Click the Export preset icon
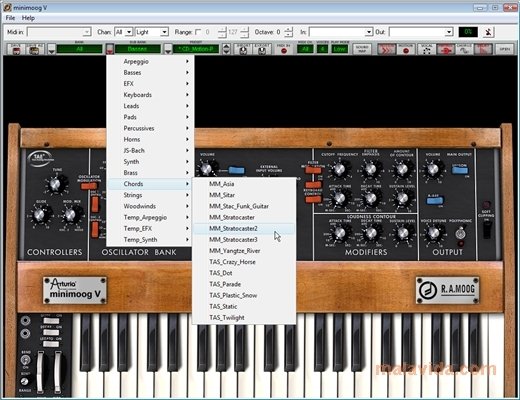 (262, 49)
